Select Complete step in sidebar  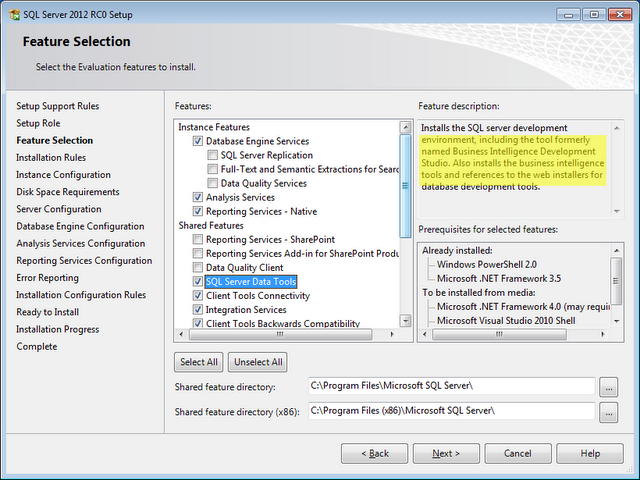tap(37, 346)
